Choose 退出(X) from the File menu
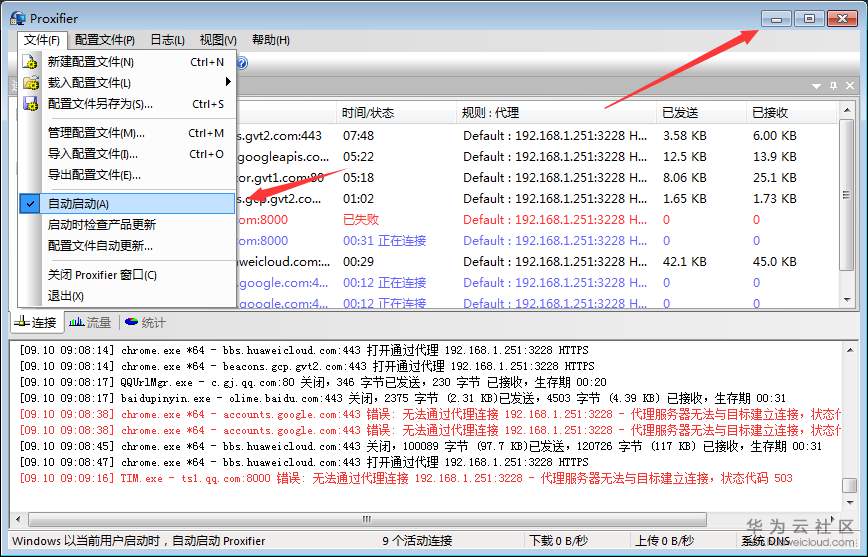Image resolution: width=868 pixels, height=557 pixels. (127, 296)
